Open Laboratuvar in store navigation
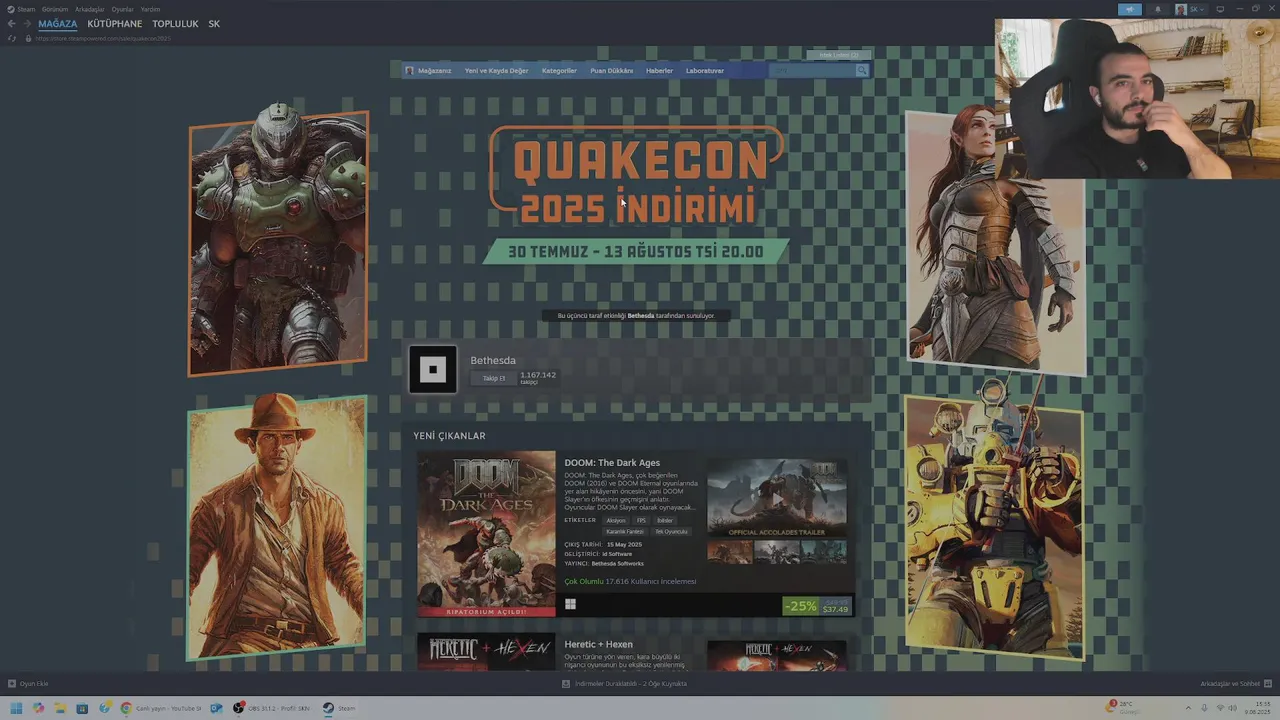Screen dimensions: 1280x720 click(x=705, y=71)
